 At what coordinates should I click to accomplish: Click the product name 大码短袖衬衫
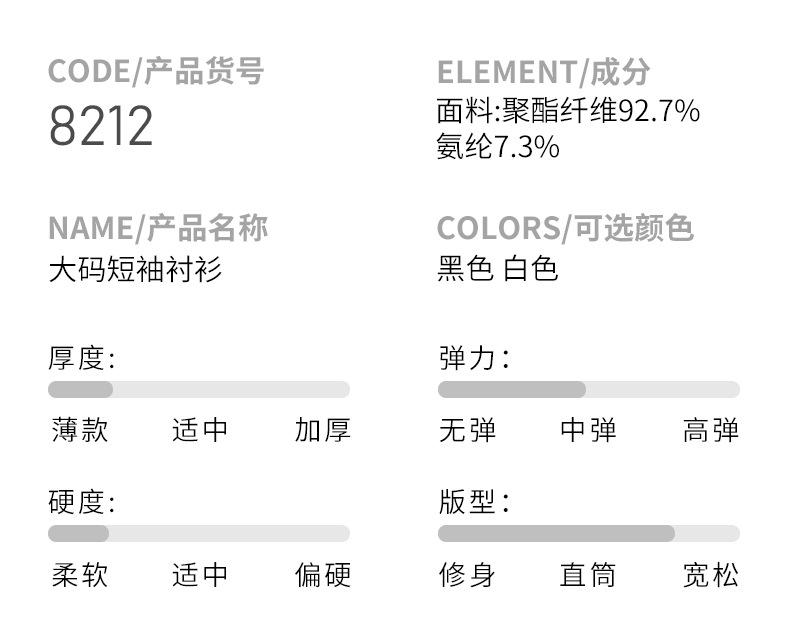pyautogui.click(x=135, y=270)
